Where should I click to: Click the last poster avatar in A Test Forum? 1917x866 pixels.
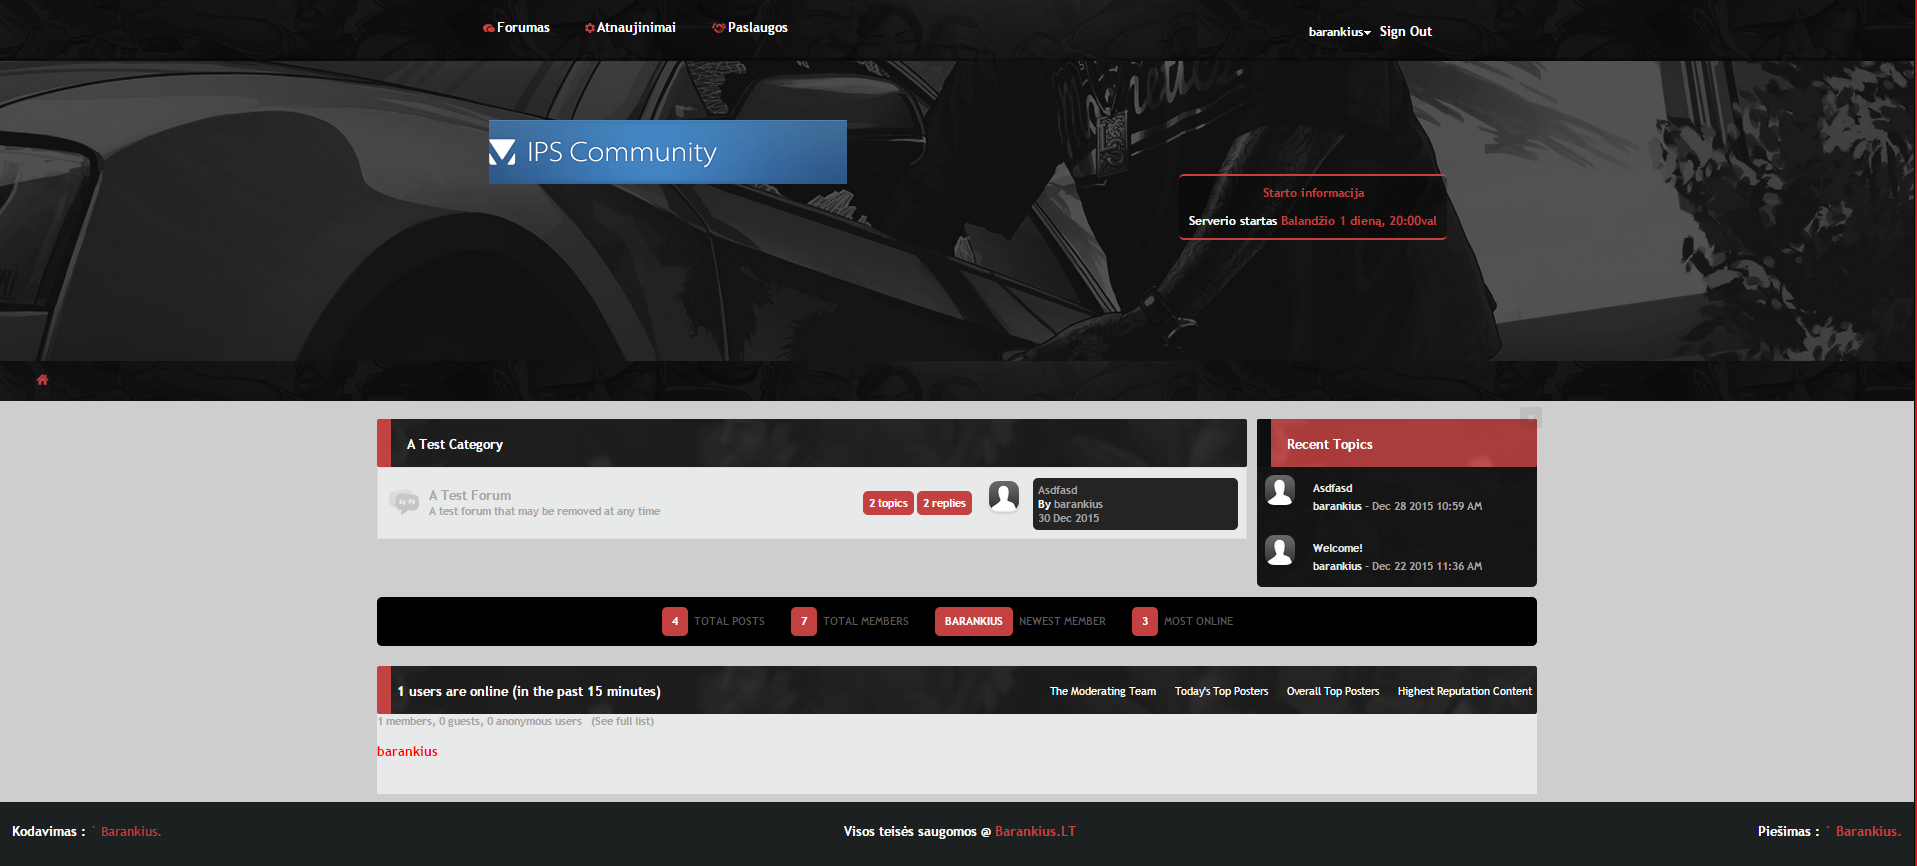click(1003, 496)
